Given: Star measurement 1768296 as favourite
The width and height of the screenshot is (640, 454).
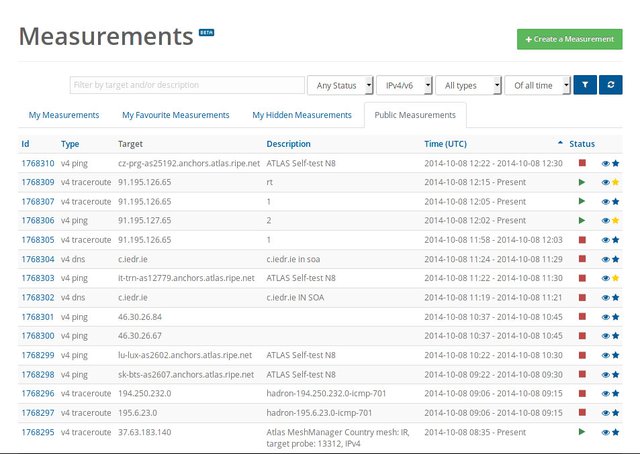Looking at the screenshot, I should (x=616, y=394).
